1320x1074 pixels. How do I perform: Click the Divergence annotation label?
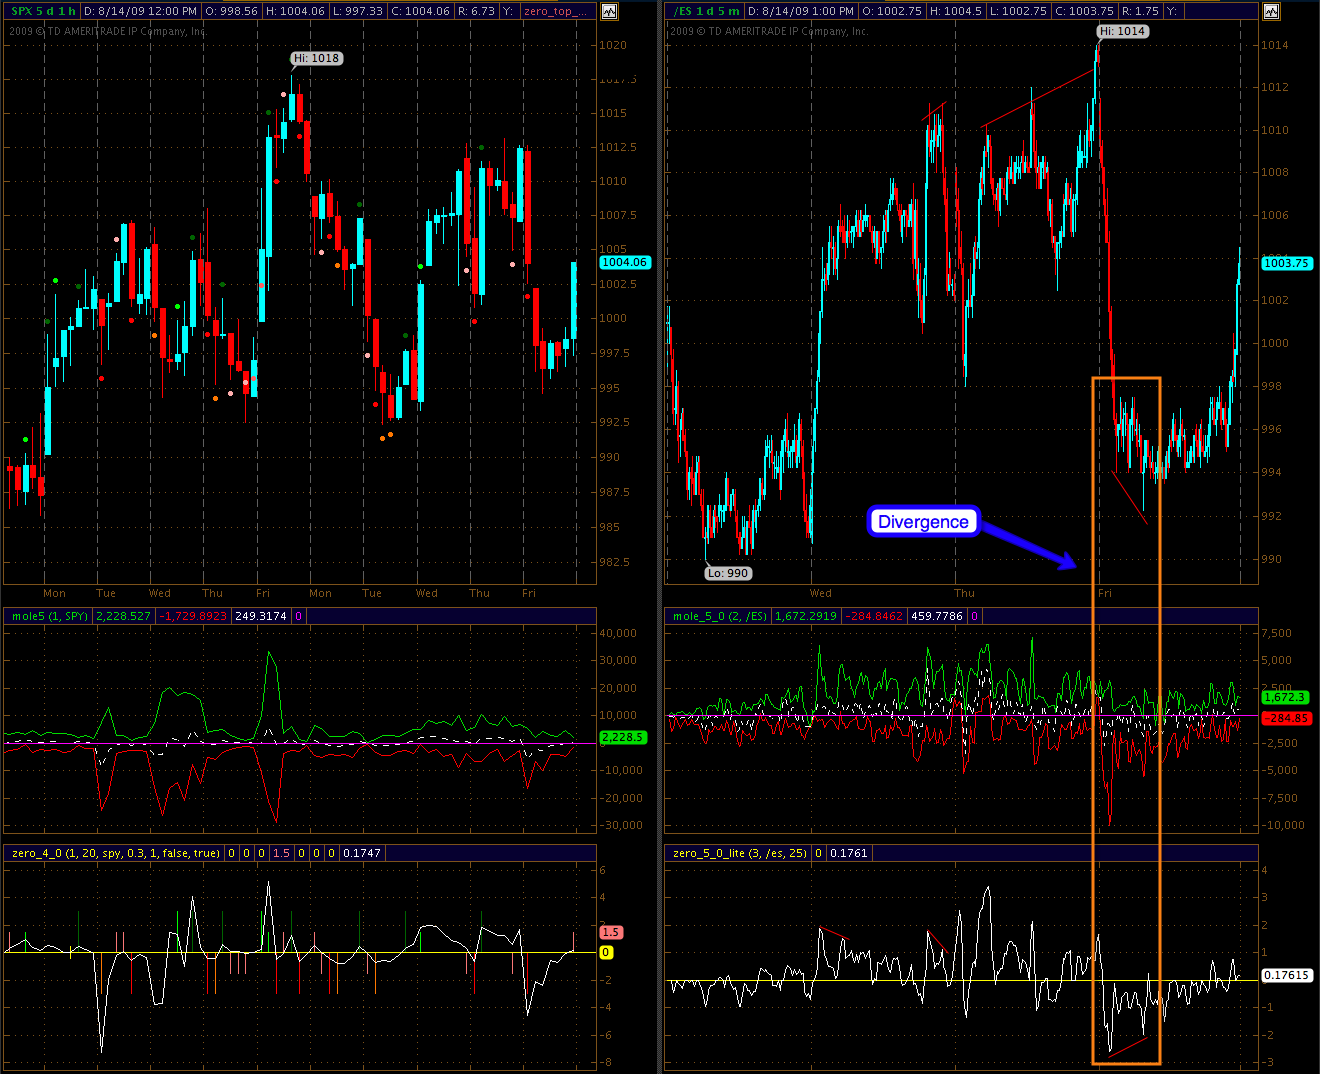pyautogui.click(x=922, y=522)
